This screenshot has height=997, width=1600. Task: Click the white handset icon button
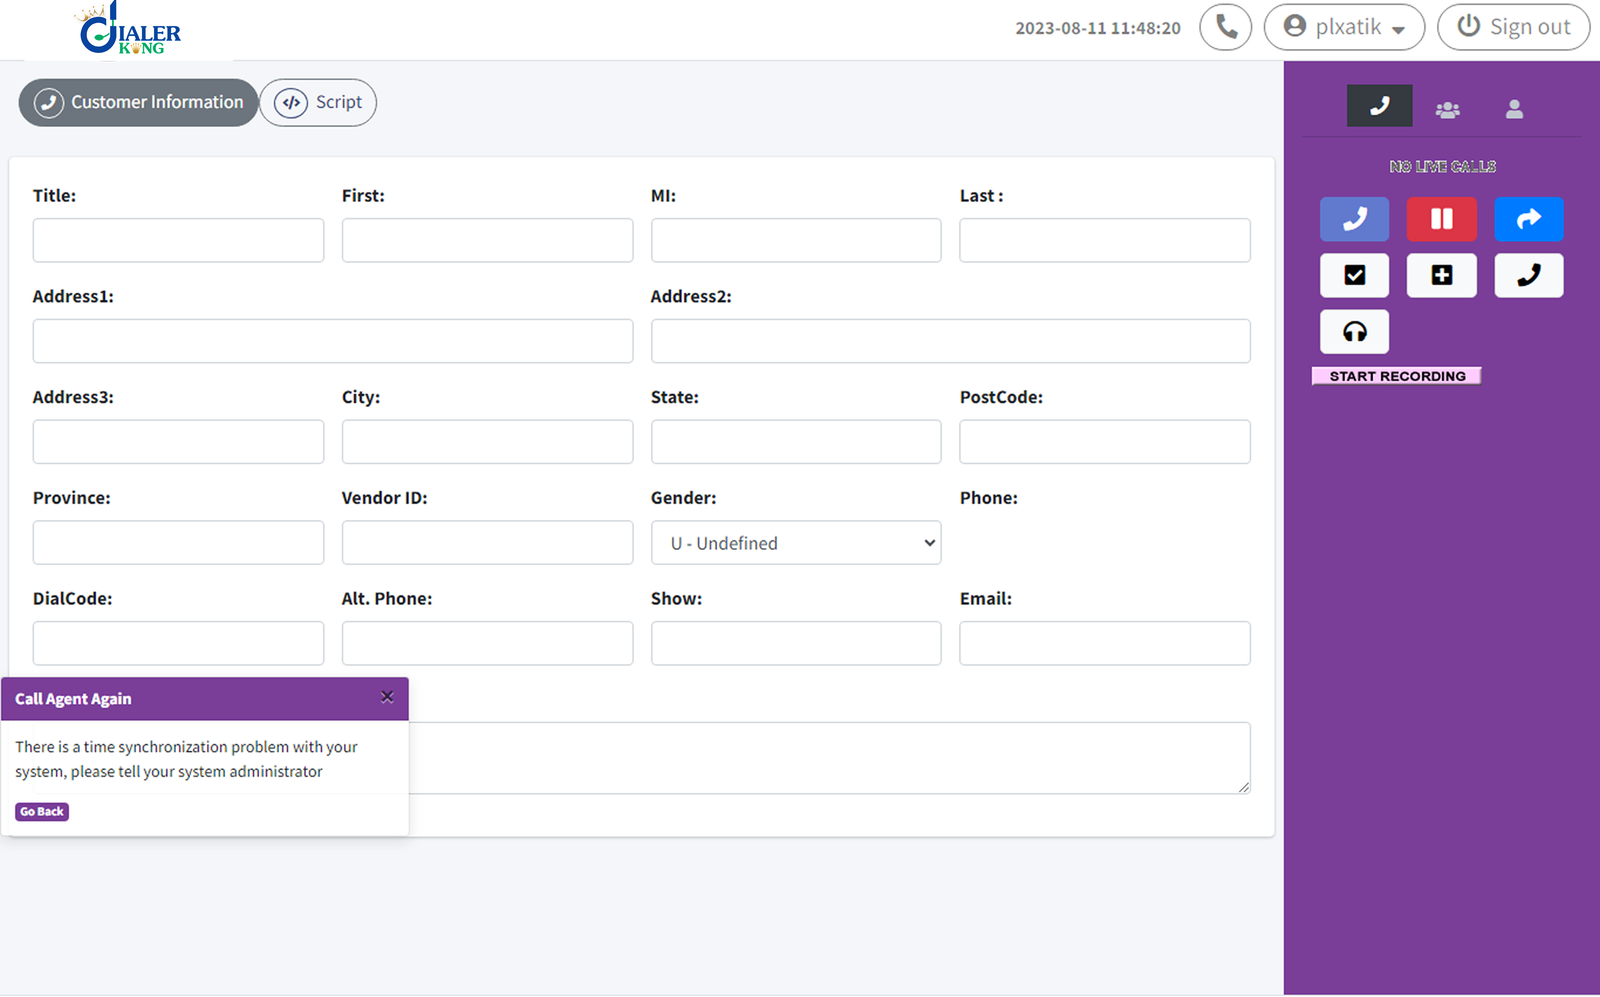point(1528,275)
